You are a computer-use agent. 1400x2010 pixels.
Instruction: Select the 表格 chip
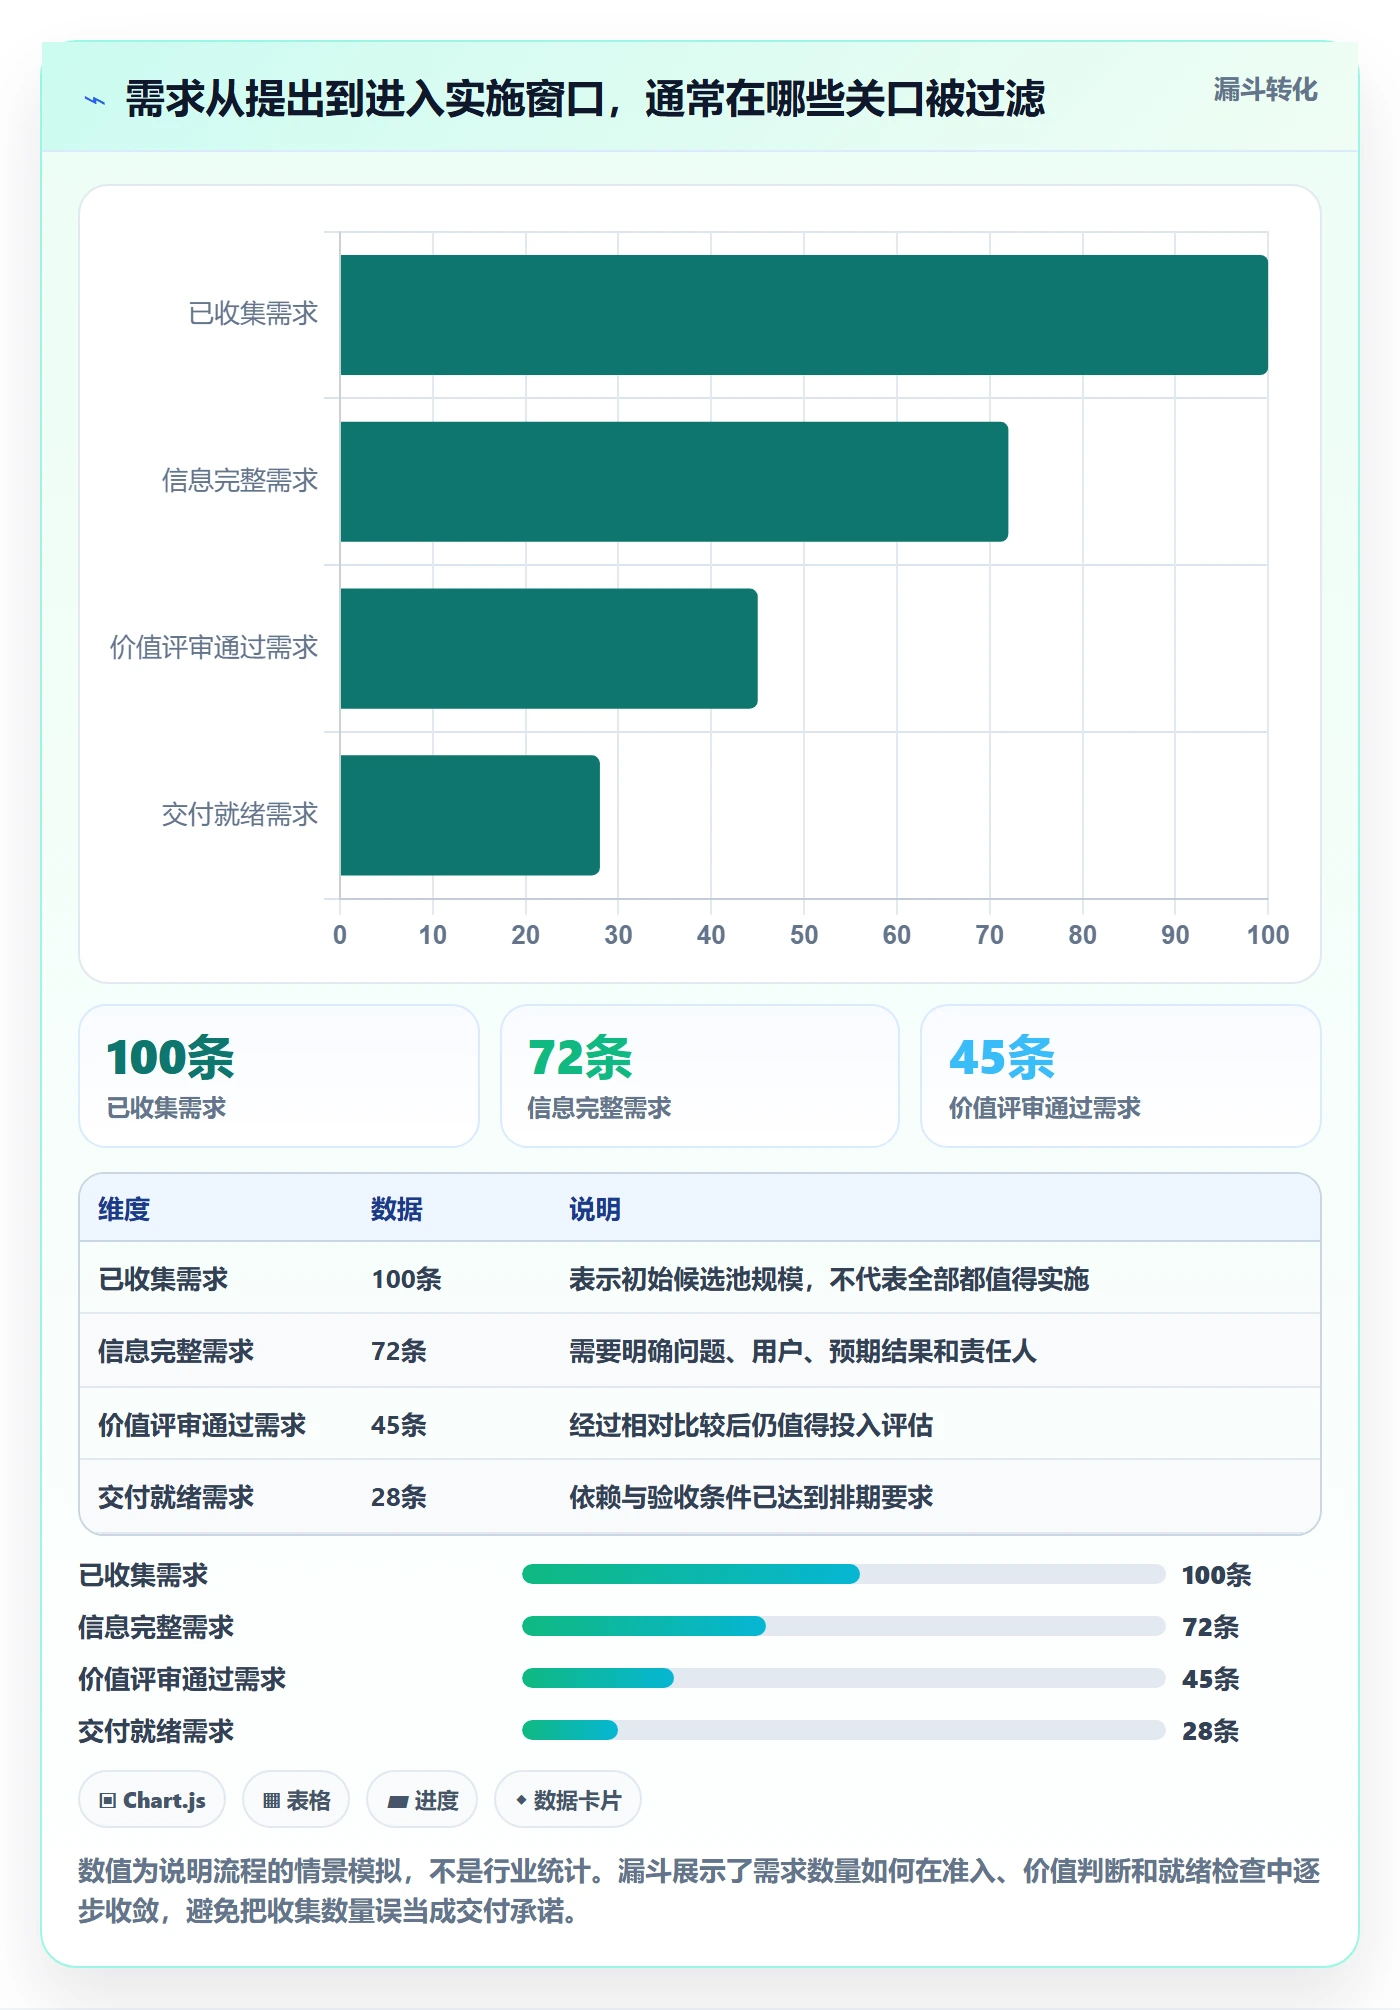pos(296,1800)
